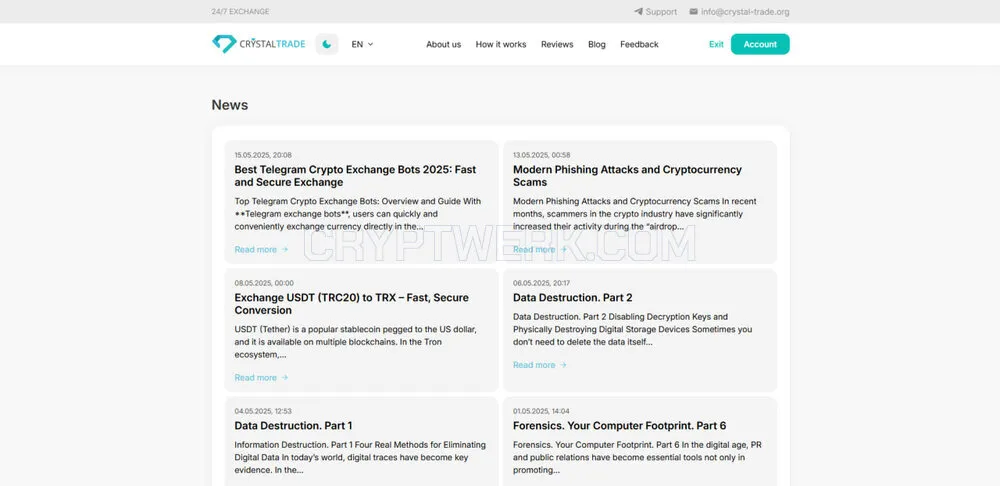1000x486 pixels.
Task: Open article Forensics. Your Computer Footprint. Part 6
Action: coord(619,425)
